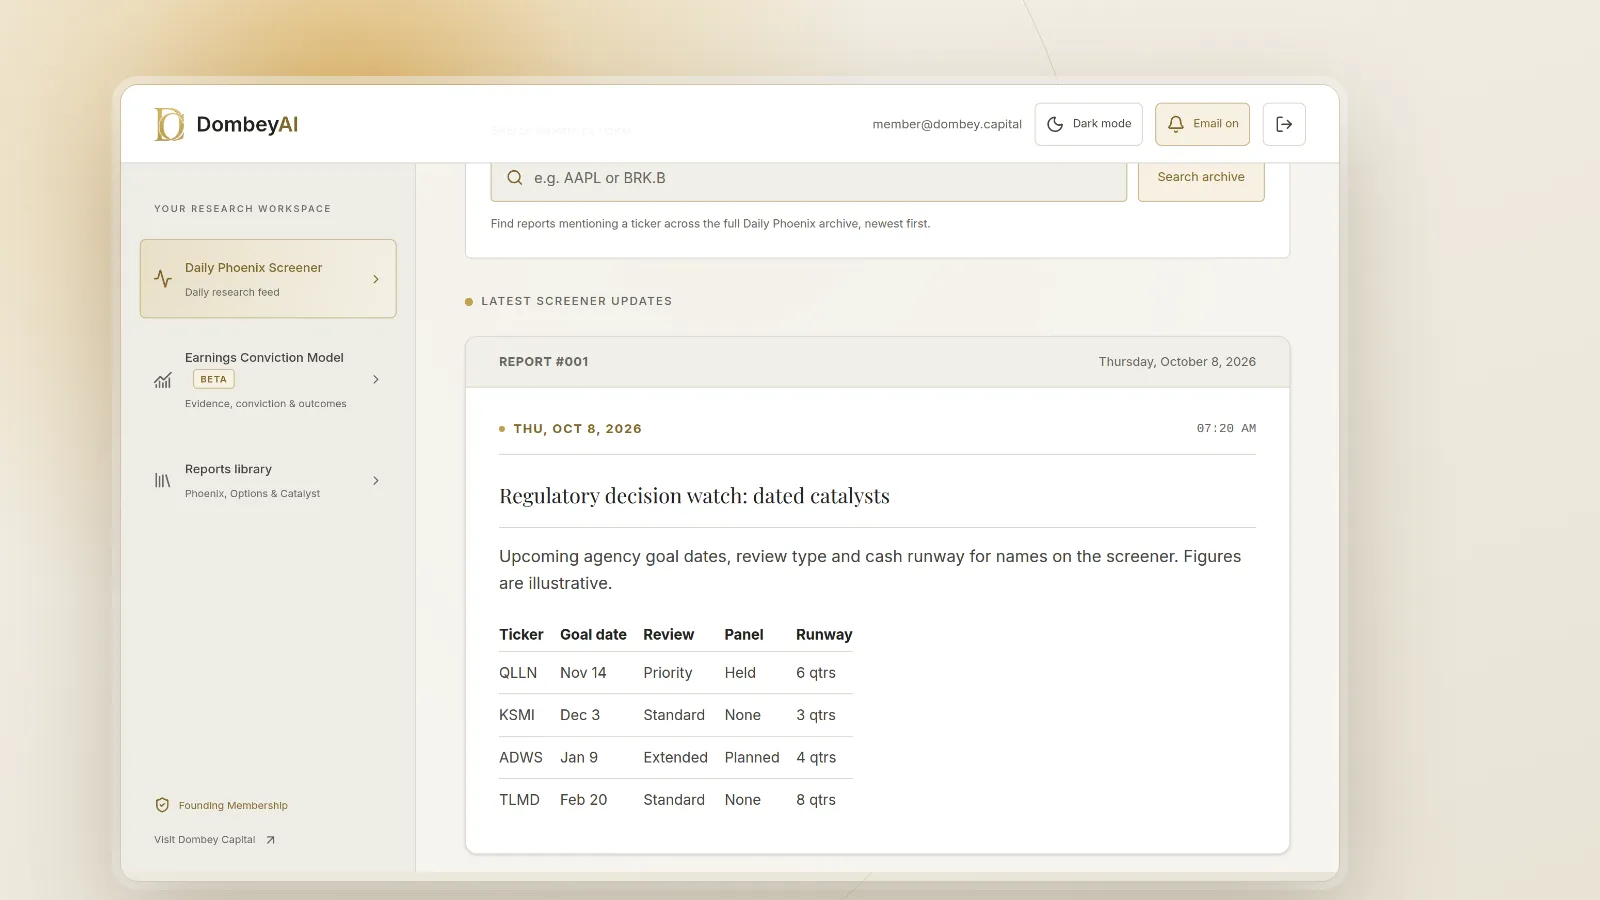The width and height of the screenshot is (1600, 900).
Task: Click the BETA badge
Action: [213, 380]
